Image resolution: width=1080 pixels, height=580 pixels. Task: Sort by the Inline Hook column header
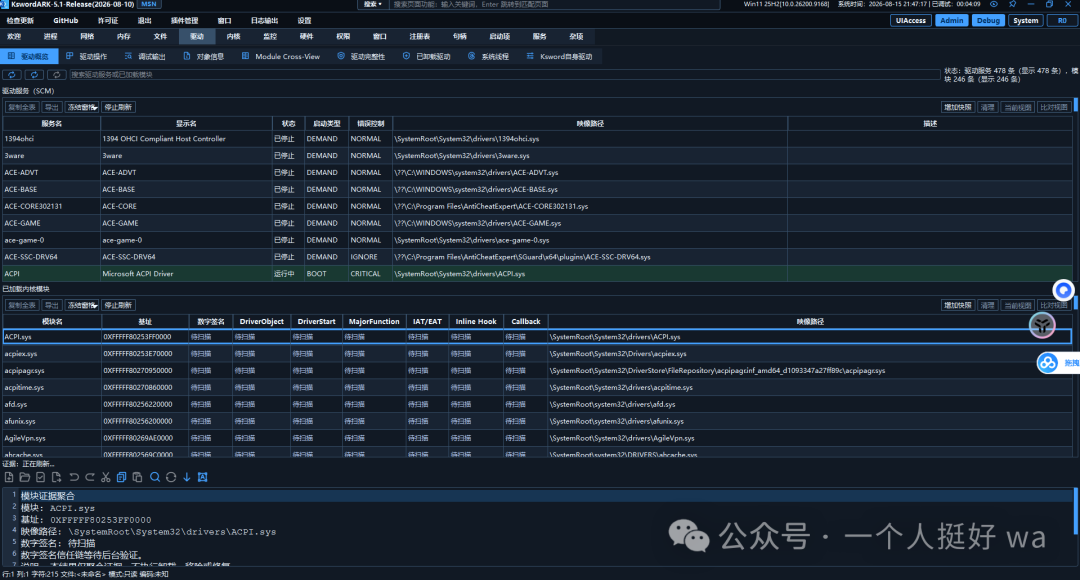tap(476, 322)
